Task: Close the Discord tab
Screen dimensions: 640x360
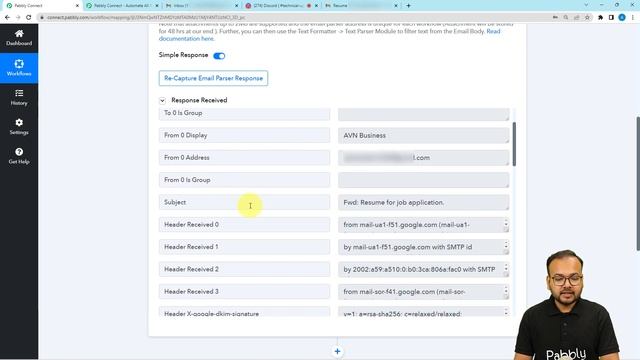Action: coord(316,6)
